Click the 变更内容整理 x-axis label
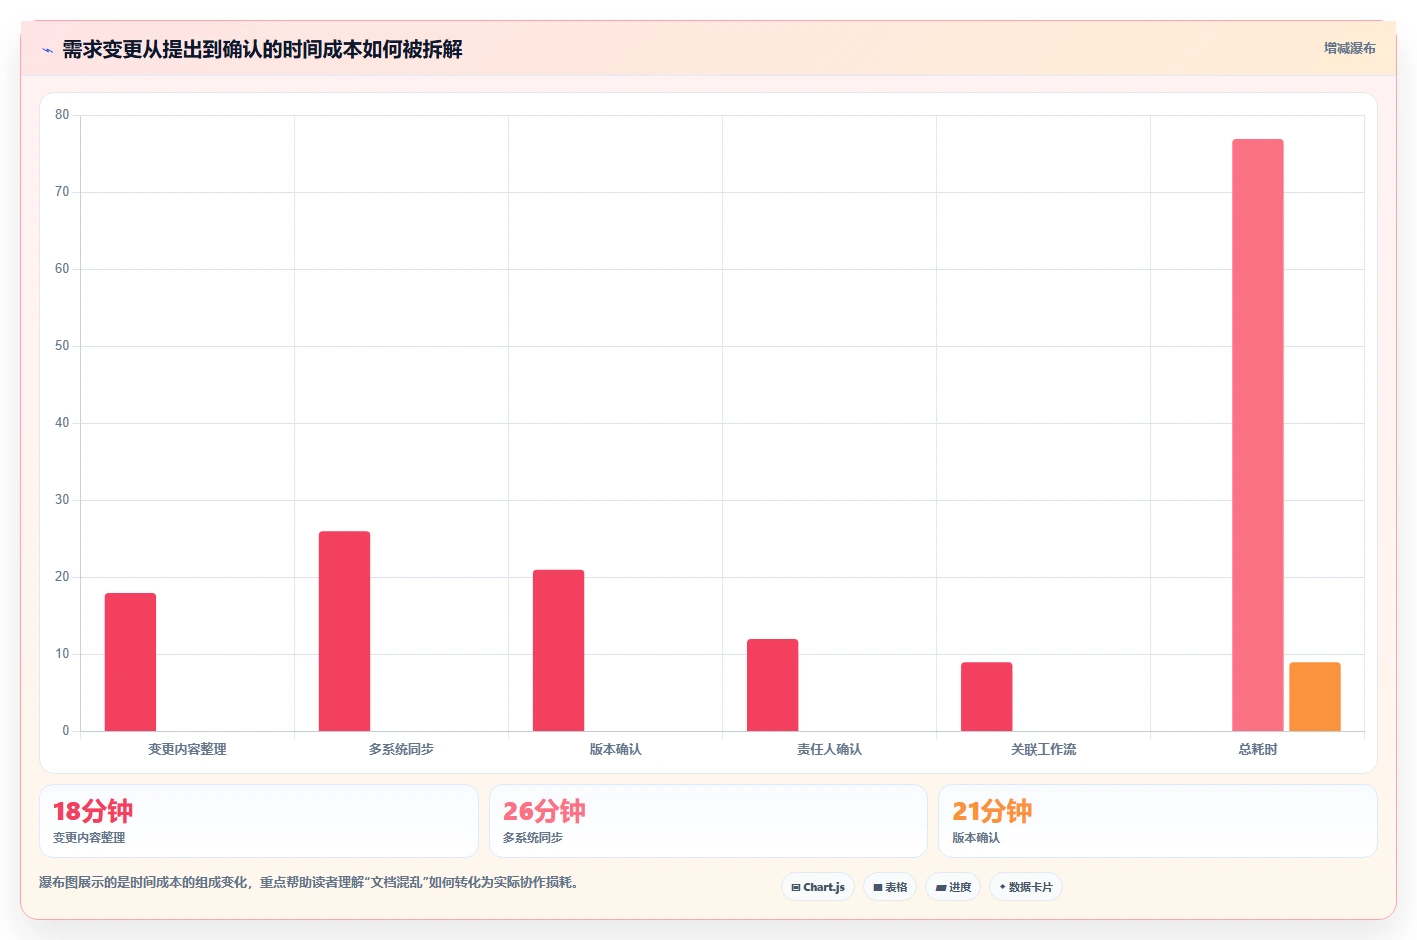Screen dimensions: 1417x940 pos(187,749)
